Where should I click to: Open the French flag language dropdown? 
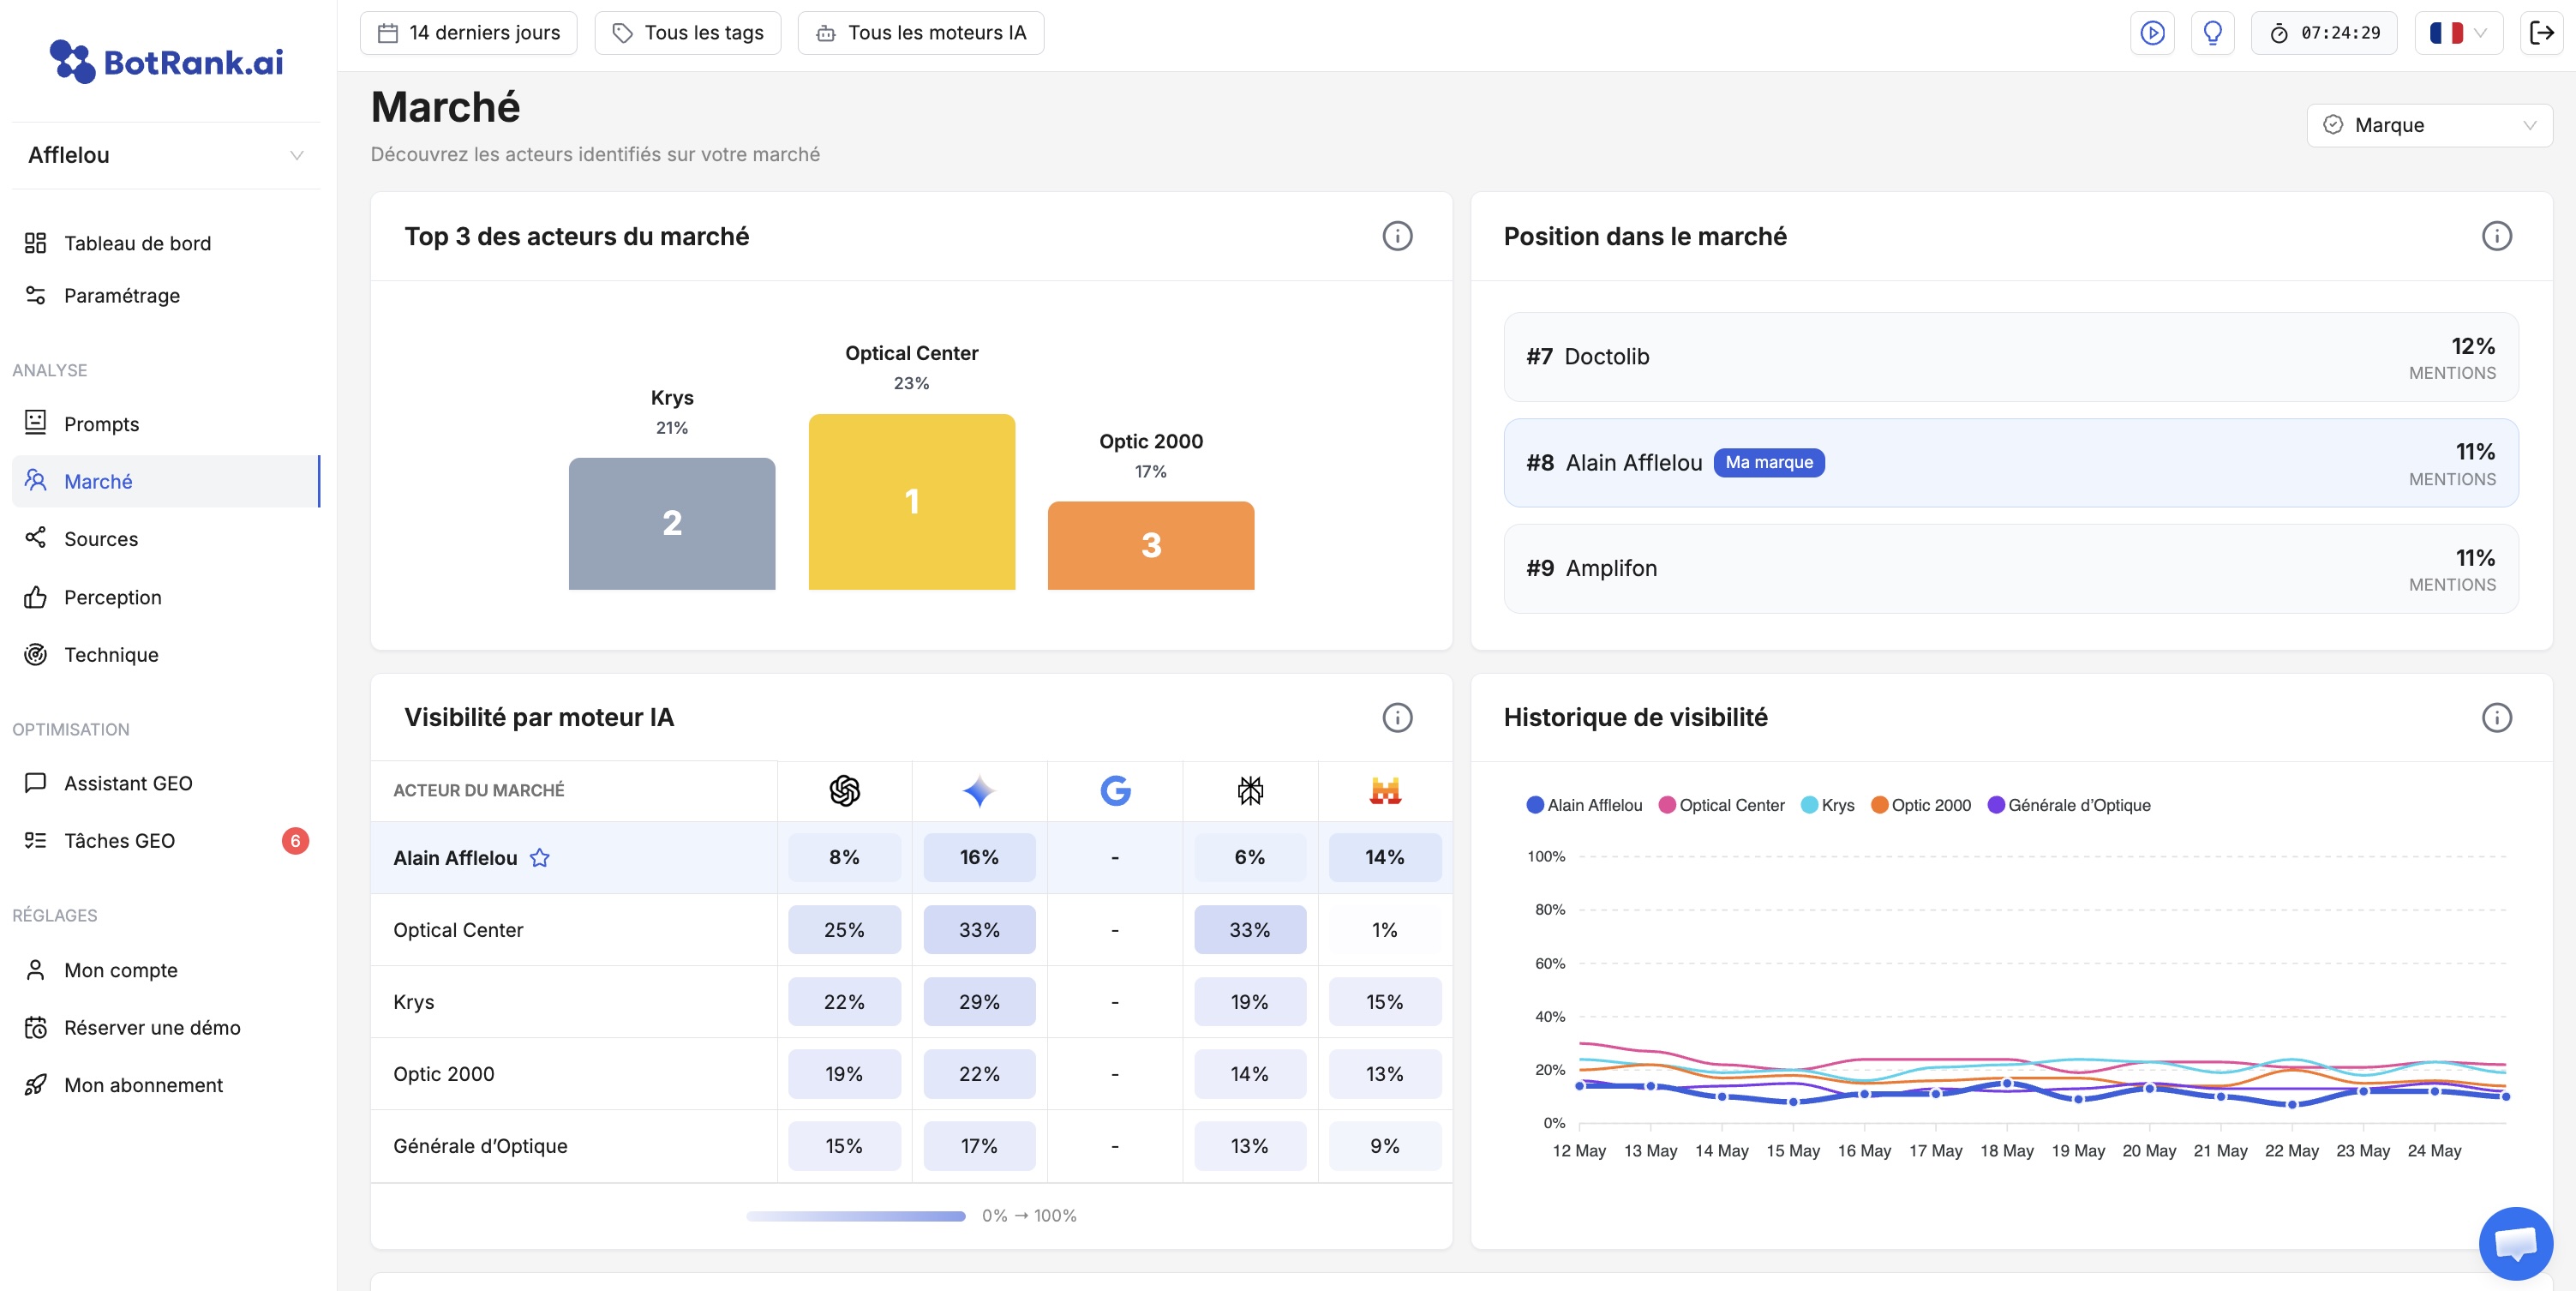click(2457, 33)
